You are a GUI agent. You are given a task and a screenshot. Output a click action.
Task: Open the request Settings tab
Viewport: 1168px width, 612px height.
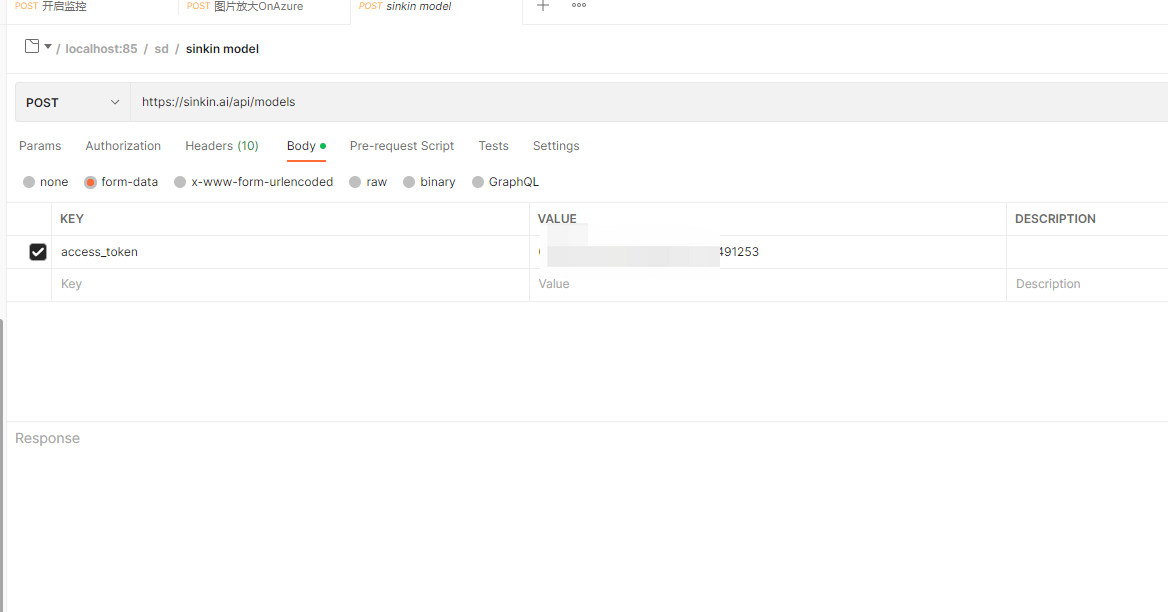click(x=555, y=146)
